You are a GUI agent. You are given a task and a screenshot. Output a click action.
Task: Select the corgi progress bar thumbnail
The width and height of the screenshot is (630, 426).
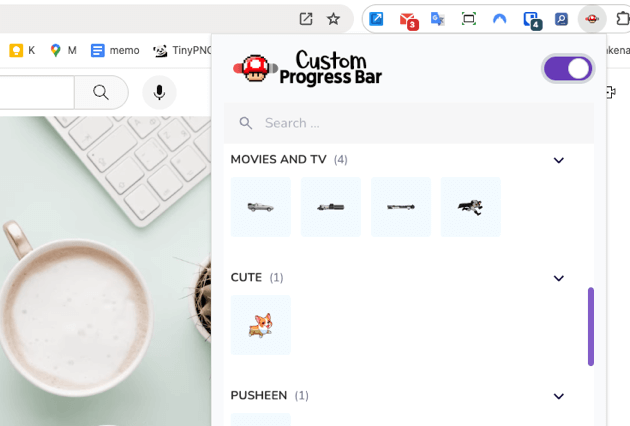click(261, 325)
